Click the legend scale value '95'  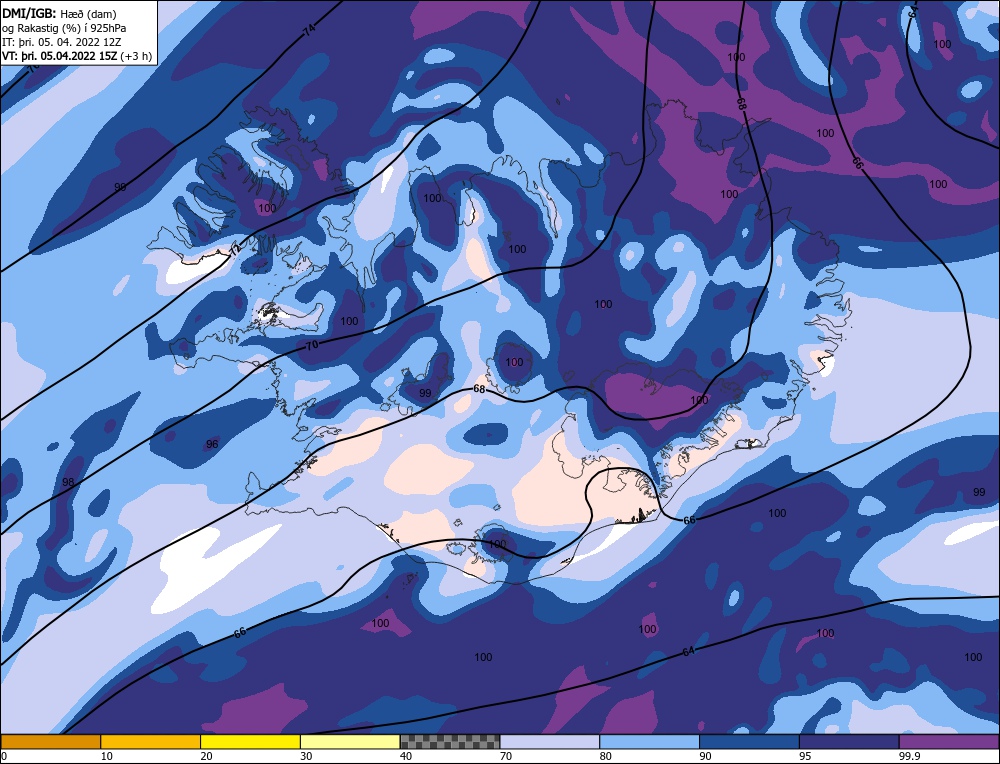(x=805, y=756)
